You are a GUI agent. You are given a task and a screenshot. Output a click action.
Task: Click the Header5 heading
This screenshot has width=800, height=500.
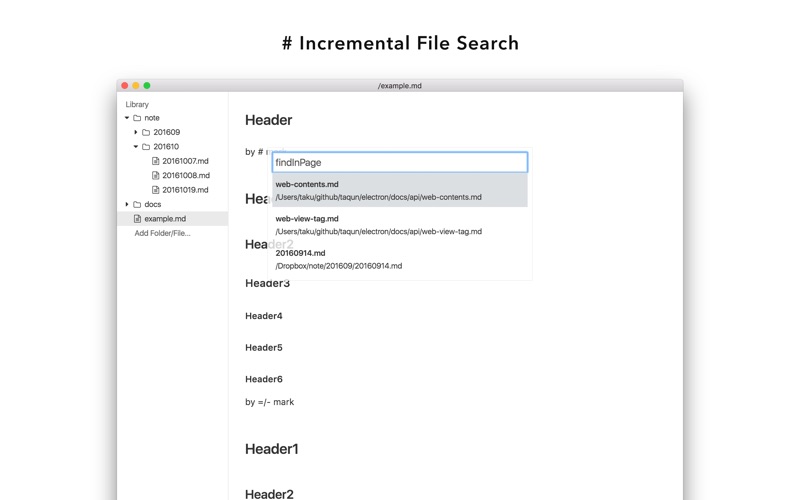264,347
